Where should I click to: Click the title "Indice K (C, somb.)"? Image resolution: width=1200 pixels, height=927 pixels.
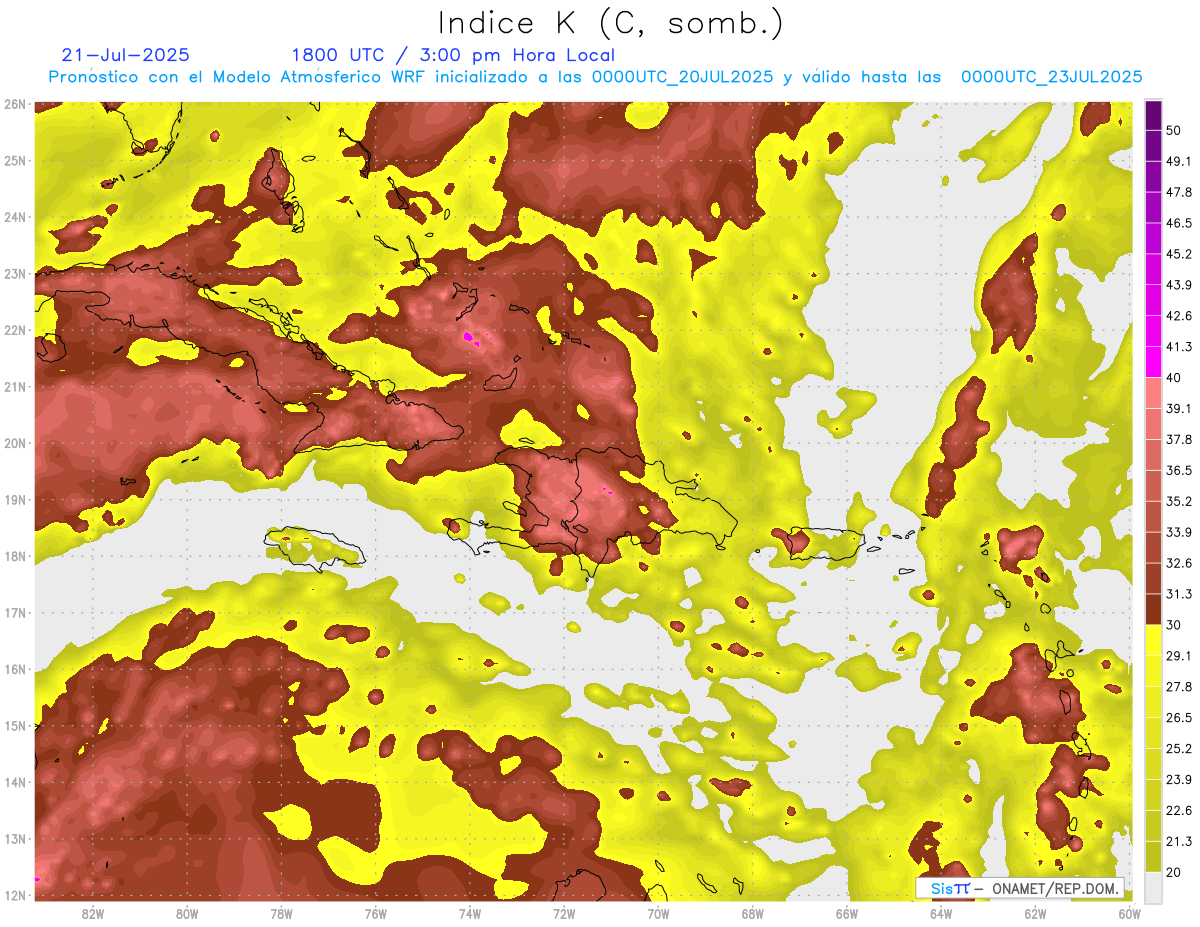(610, 23)
